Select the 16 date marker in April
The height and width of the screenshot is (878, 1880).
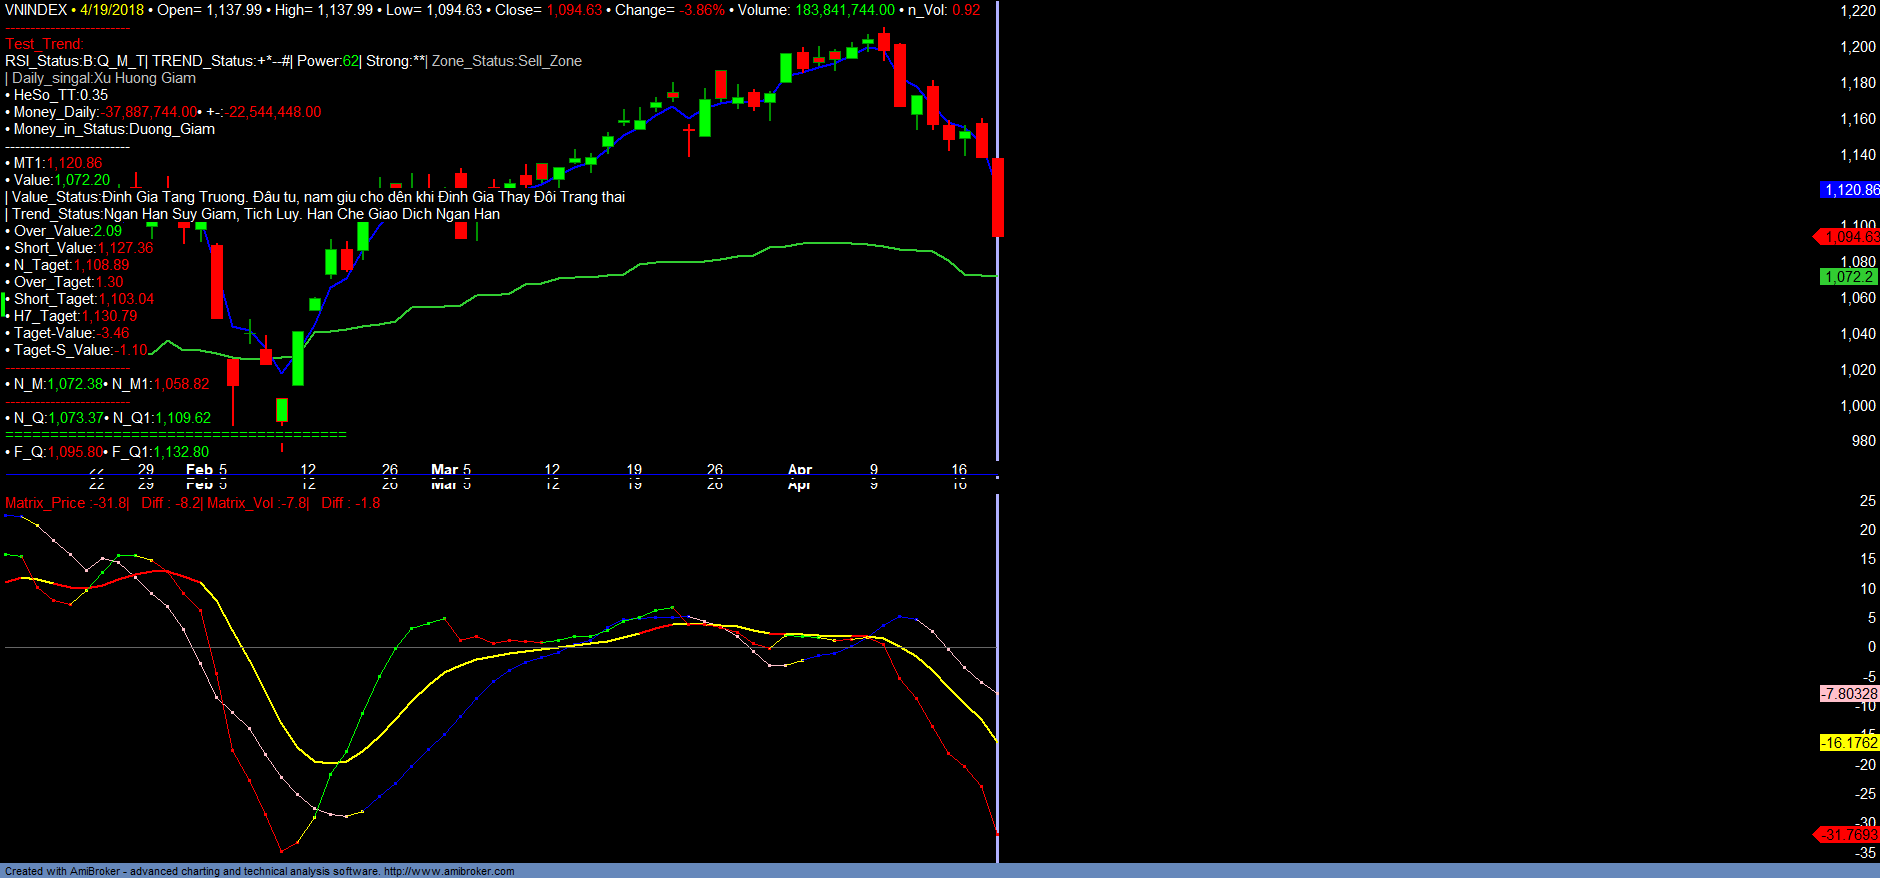tap(959, 470)
